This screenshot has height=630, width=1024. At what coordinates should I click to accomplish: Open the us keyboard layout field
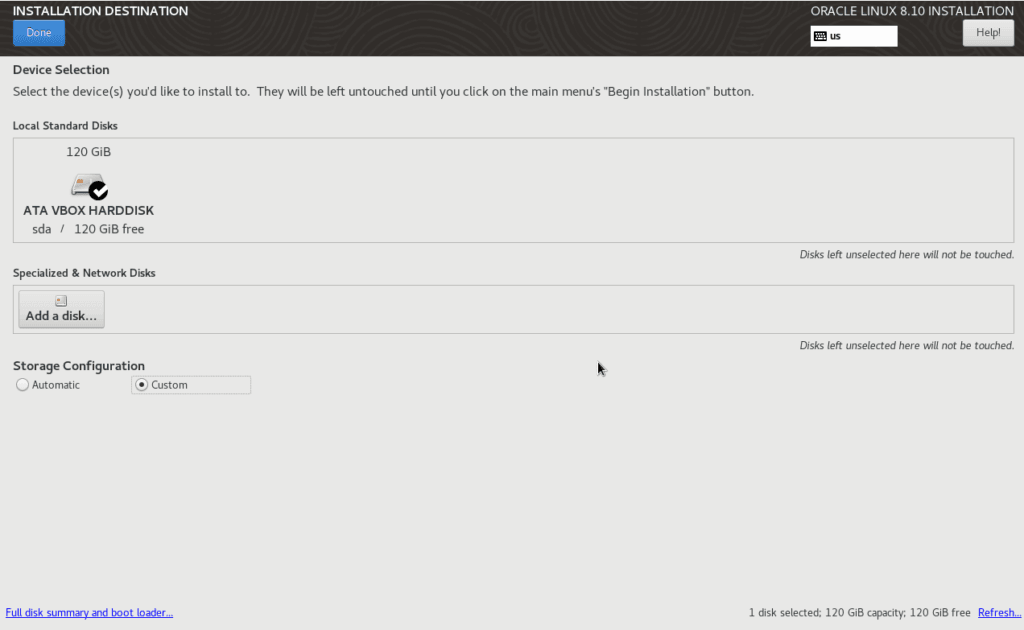point(854,36)
